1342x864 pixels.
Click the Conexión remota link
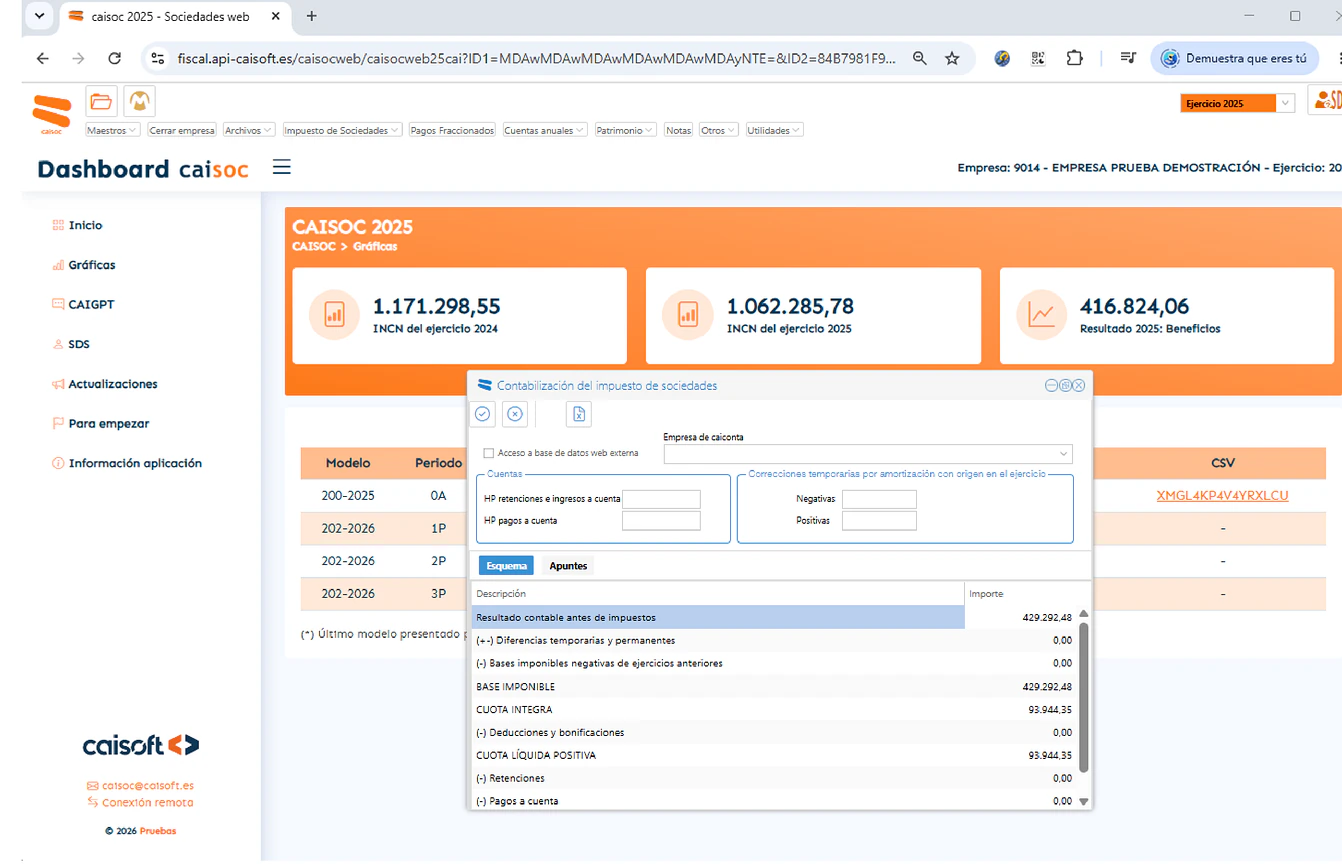coord(140,803)
